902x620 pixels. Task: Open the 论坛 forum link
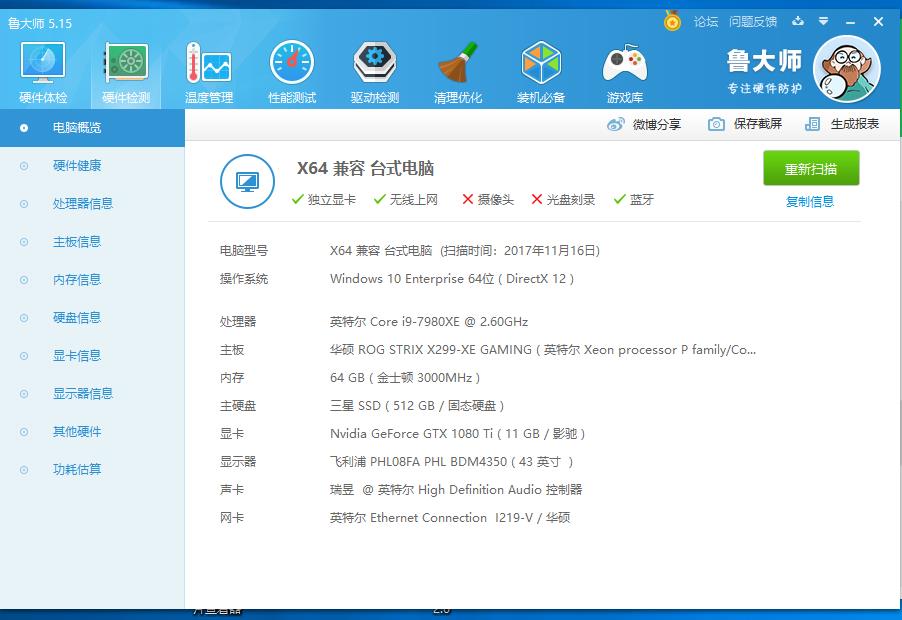point(706,21)
